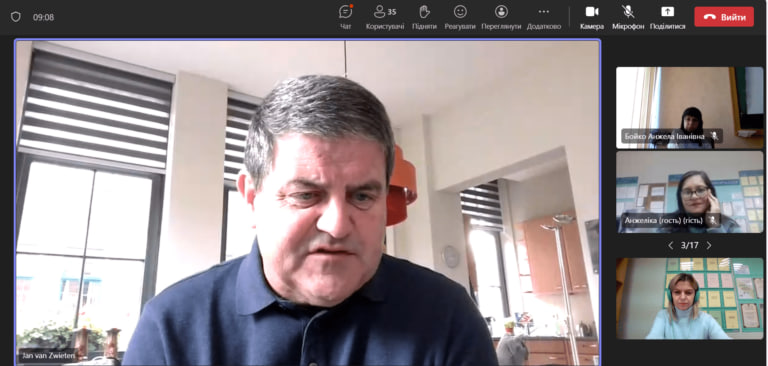The image size is (768, 366).
Task: Raise hand with Підняти icon
Action: tap(424, 17)
